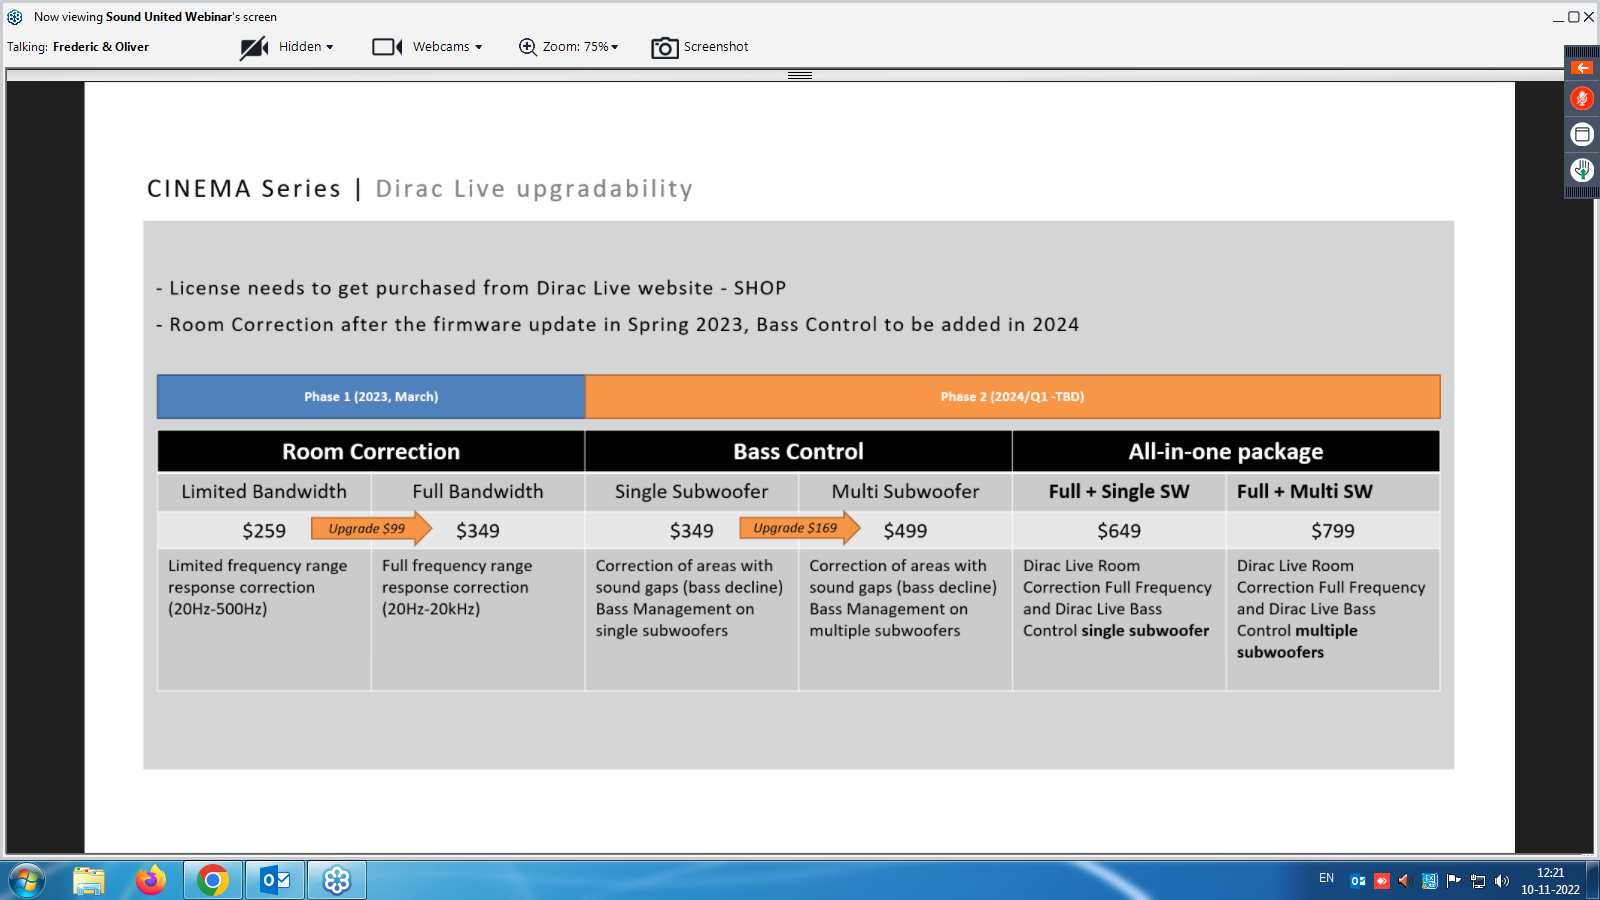1600x900 pixels.
Task: Click the GoToWebinar logo in title bar
Action: click(15, 17)
